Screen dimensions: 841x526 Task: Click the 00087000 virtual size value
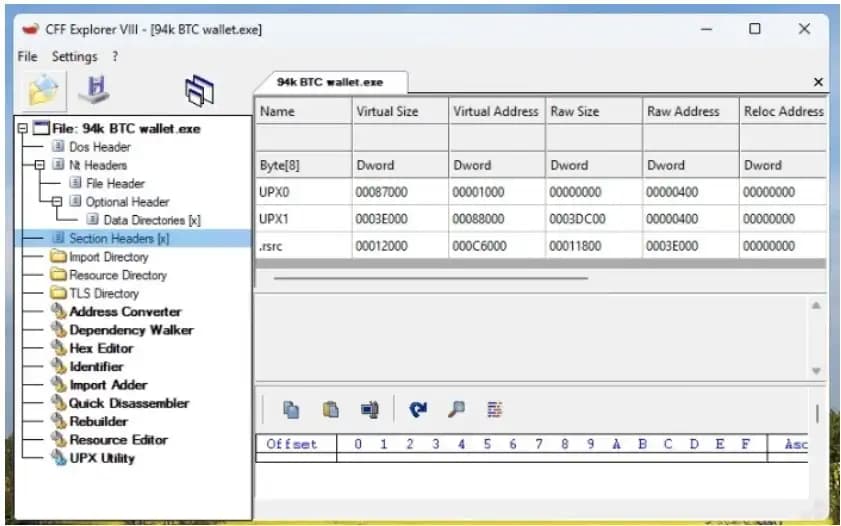tap(381, 192)
